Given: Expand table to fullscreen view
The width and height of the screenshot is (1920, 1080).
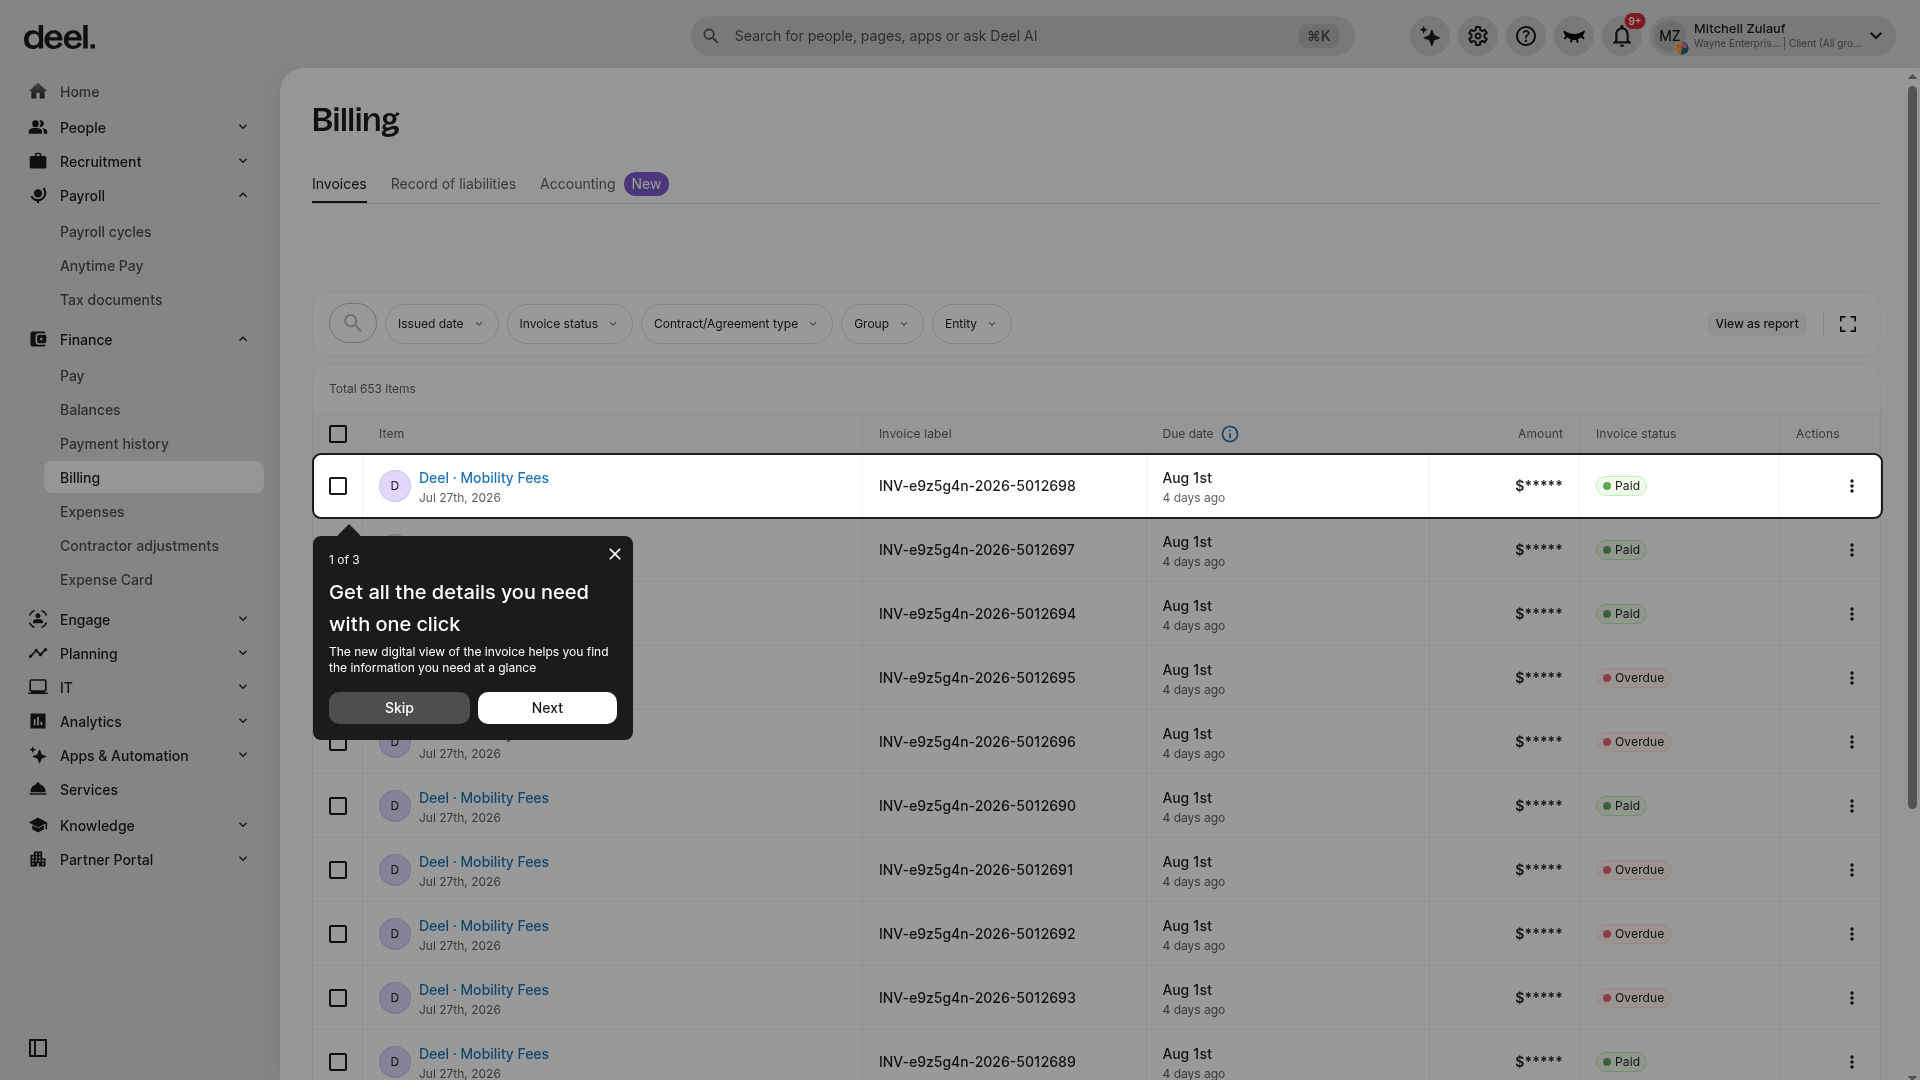Looking at the screenshot, I should pyautogui.click(x=1848, y=324).
